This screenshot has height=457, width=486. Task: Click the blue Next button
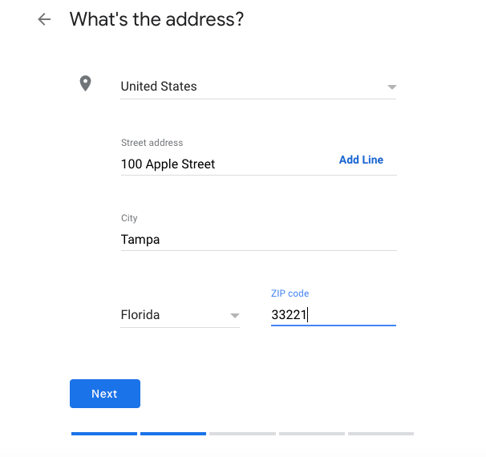pos(105,393)
